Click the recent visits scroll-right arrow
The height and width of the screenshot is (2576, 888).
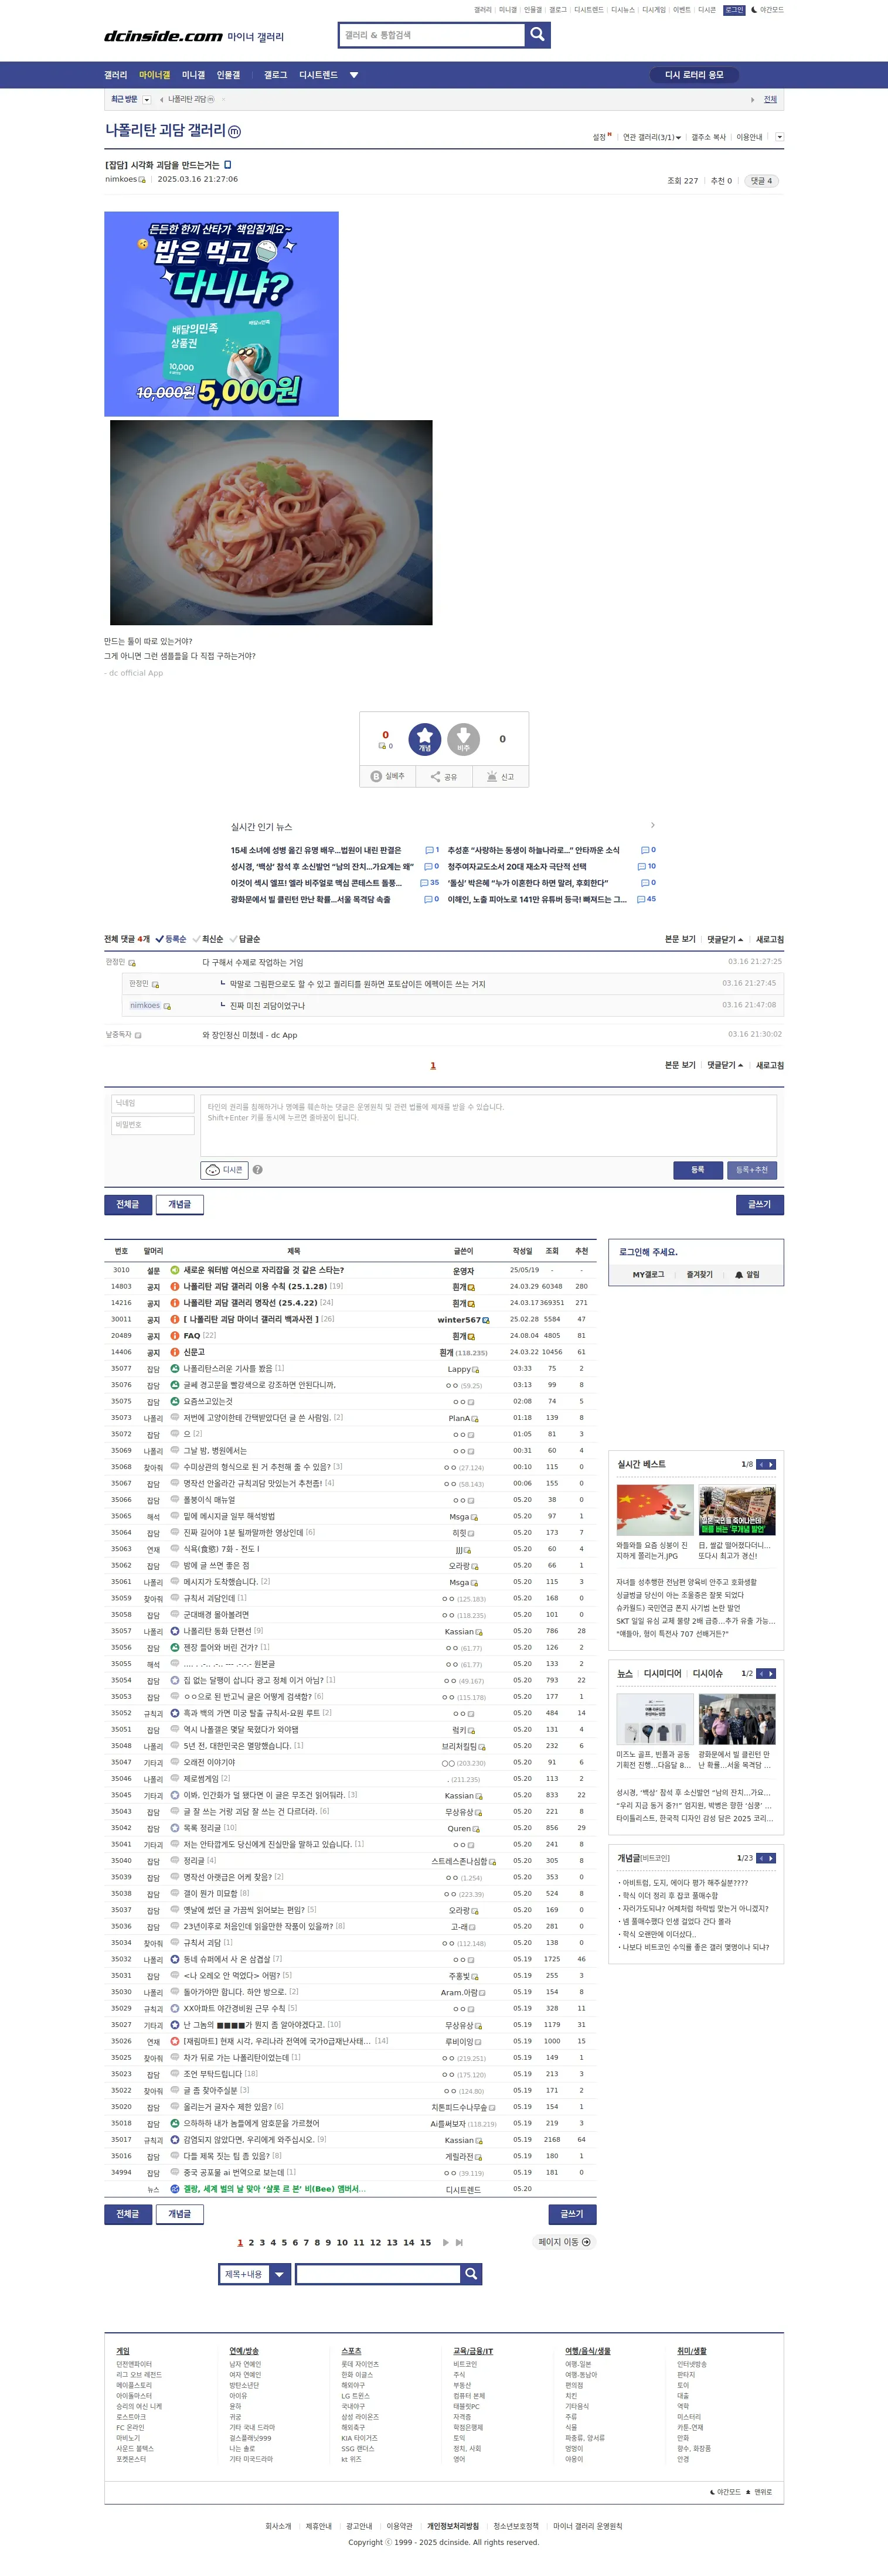click(x=752, y=99)
